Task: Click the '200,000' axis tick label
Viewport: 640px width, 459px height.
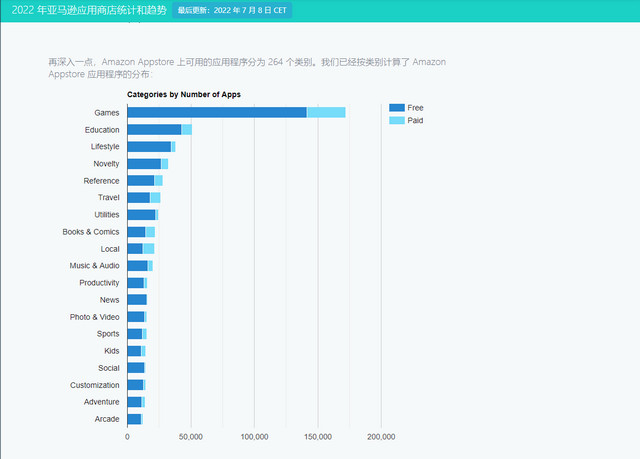Action: 381,437
